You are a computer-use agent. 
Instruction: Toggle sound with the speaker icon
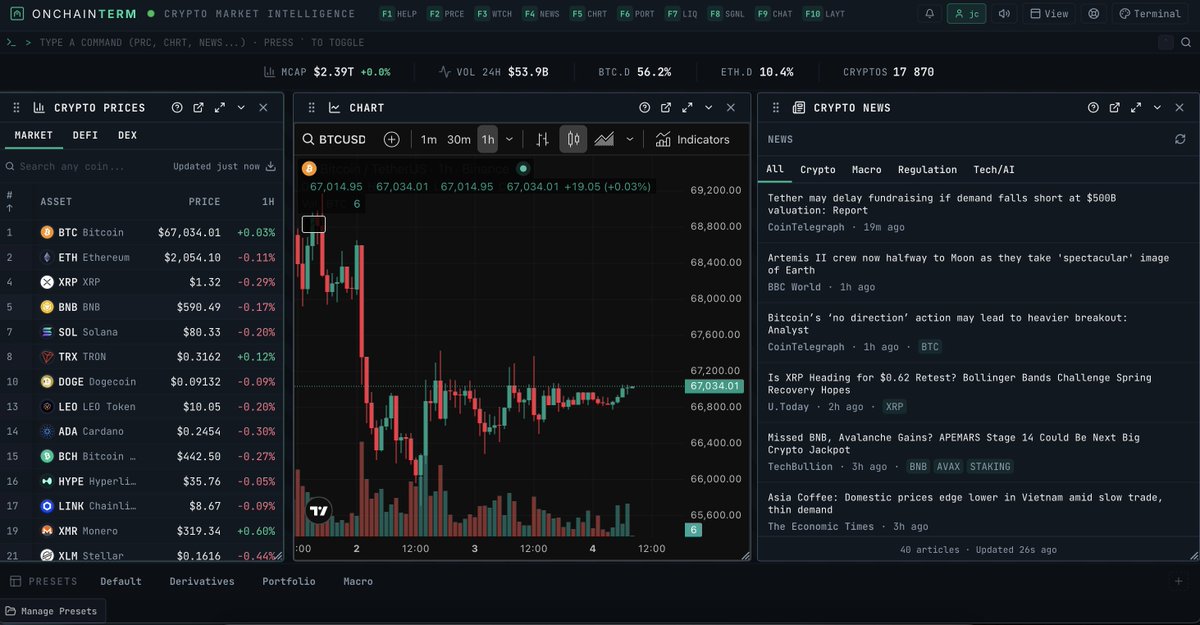pos(1003,14)
